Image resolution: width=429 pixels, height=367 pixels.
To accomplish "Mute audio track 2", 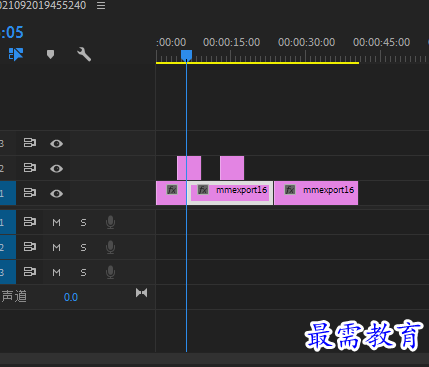I will 57,247.
